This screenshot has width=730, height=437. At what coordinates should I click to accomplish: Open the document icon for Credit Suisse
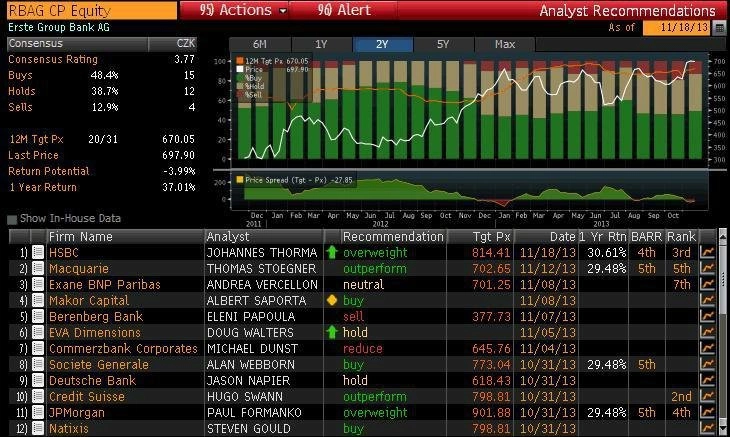38,397
